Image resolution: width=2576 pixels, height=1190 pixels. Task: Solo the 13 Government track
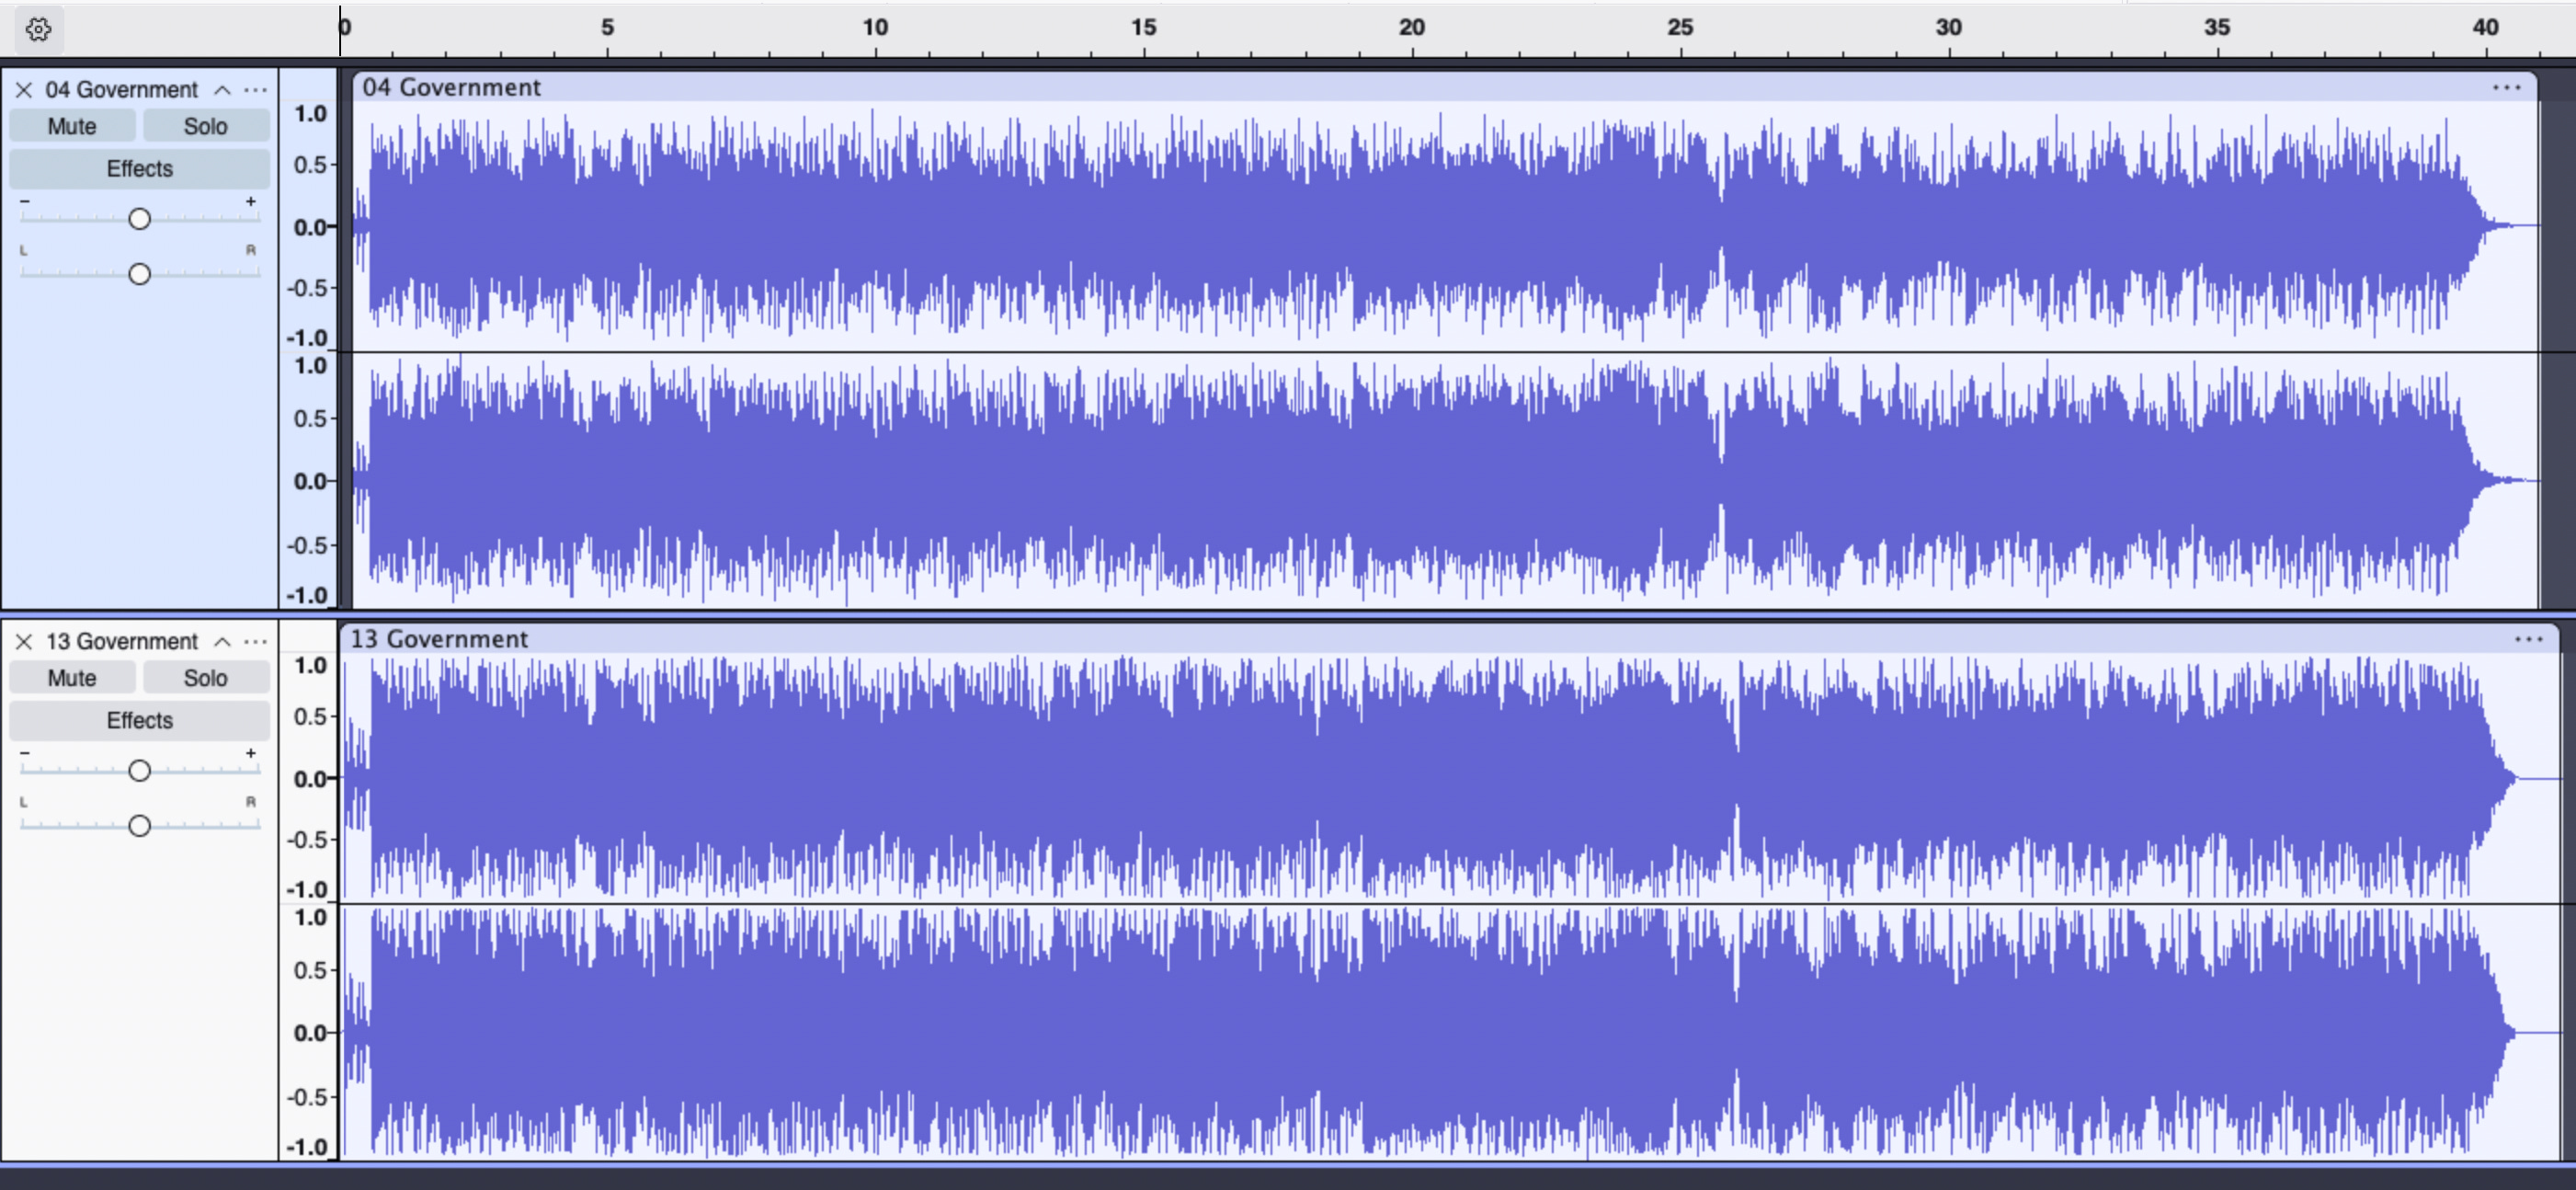tap(205, 679)
